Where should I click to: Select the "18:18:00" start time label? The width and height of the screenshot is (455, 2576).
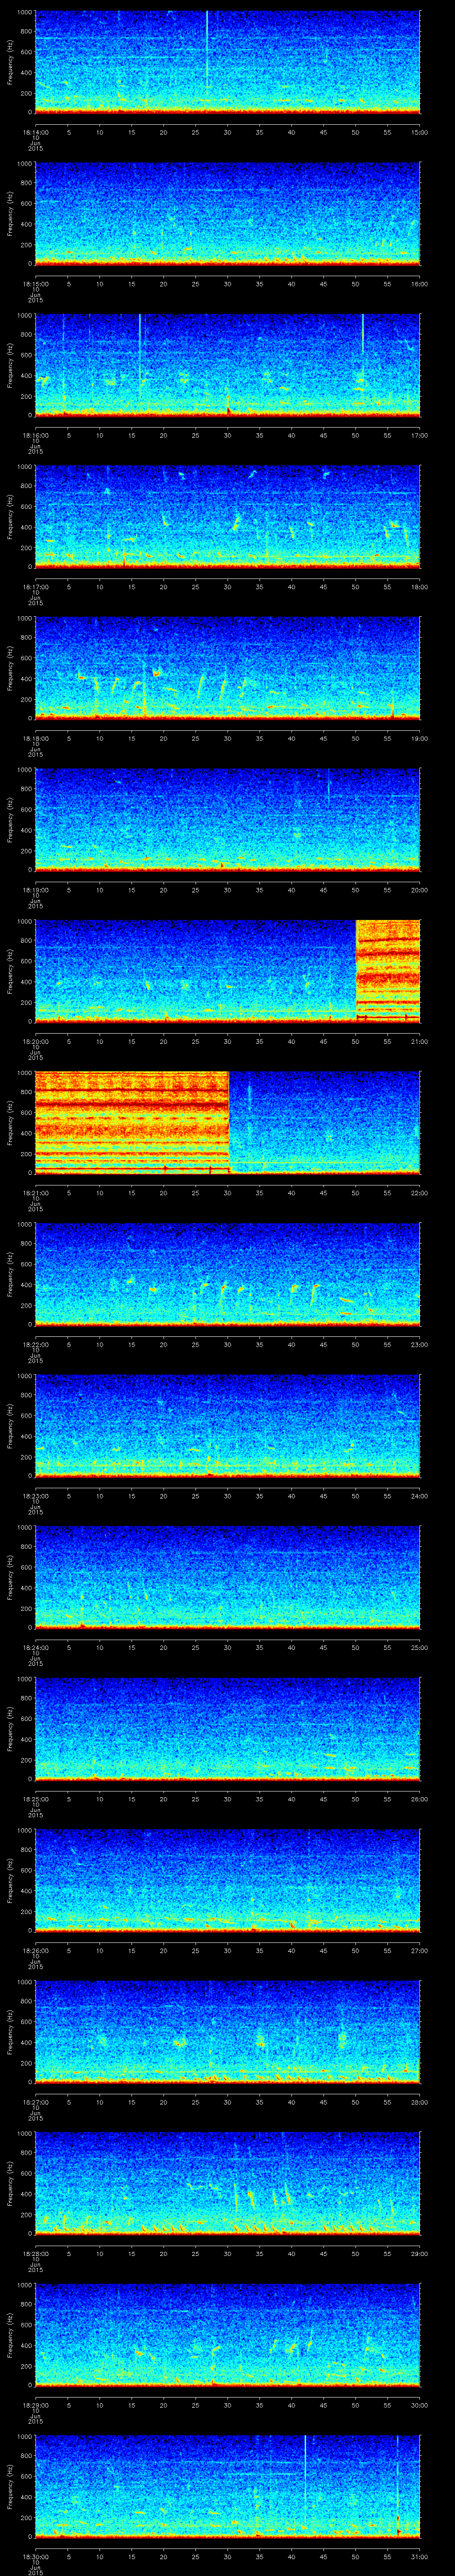pos(35,738)
